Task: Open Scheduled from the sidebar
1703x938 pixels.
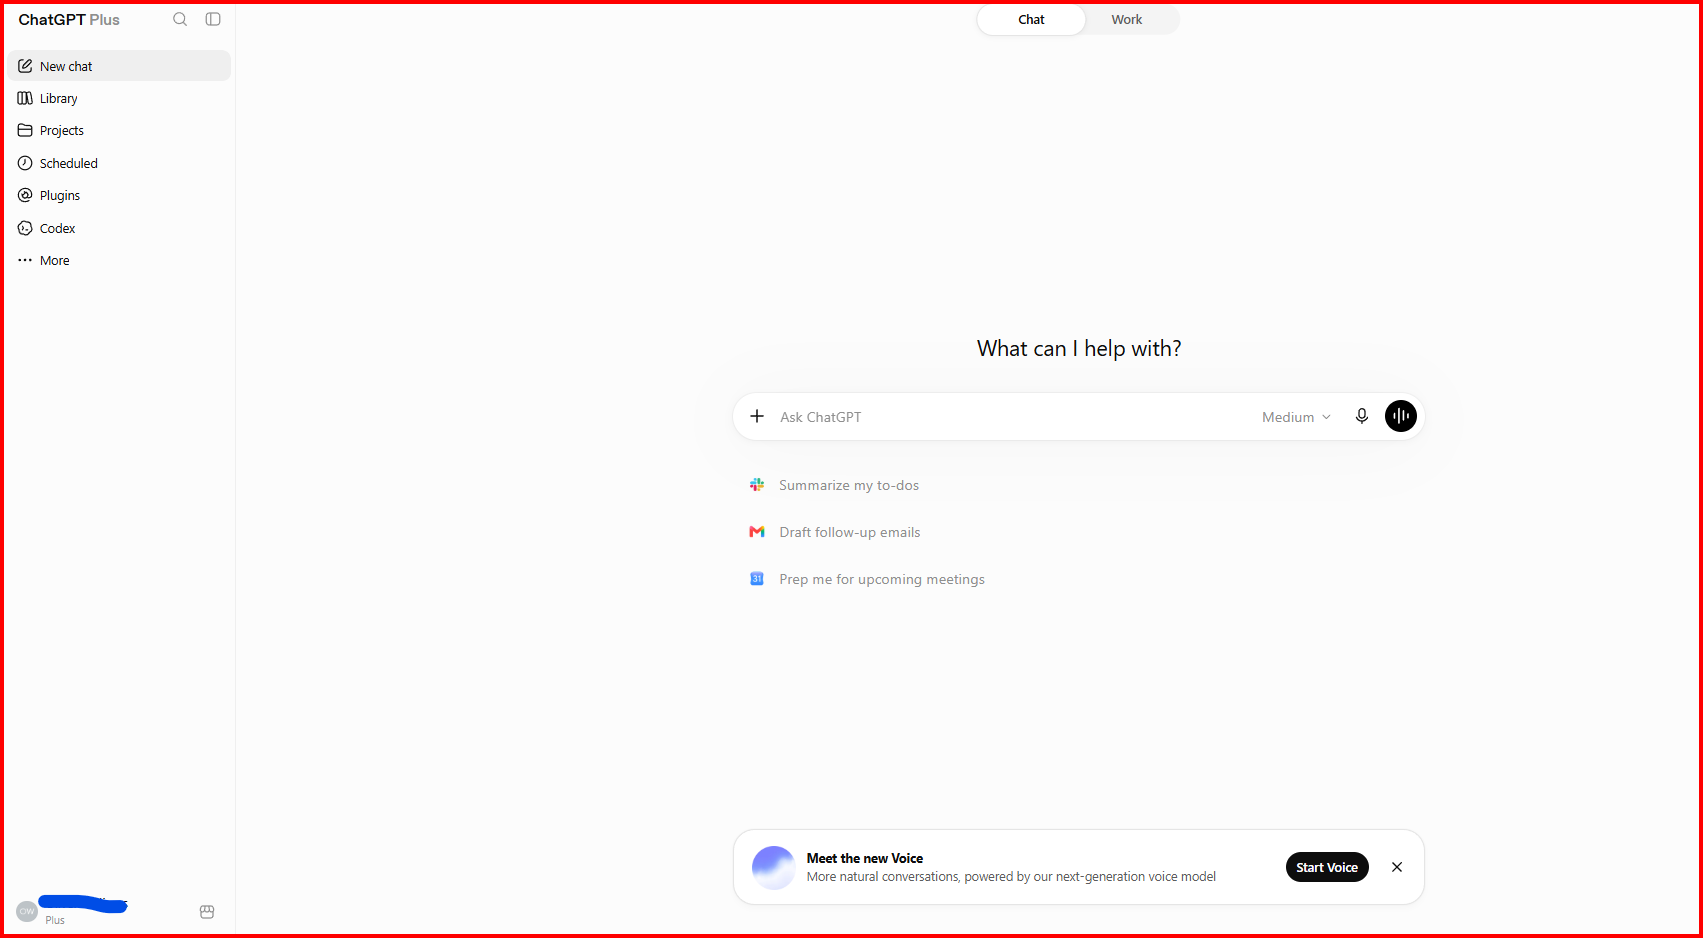Action: coord(119,163)
